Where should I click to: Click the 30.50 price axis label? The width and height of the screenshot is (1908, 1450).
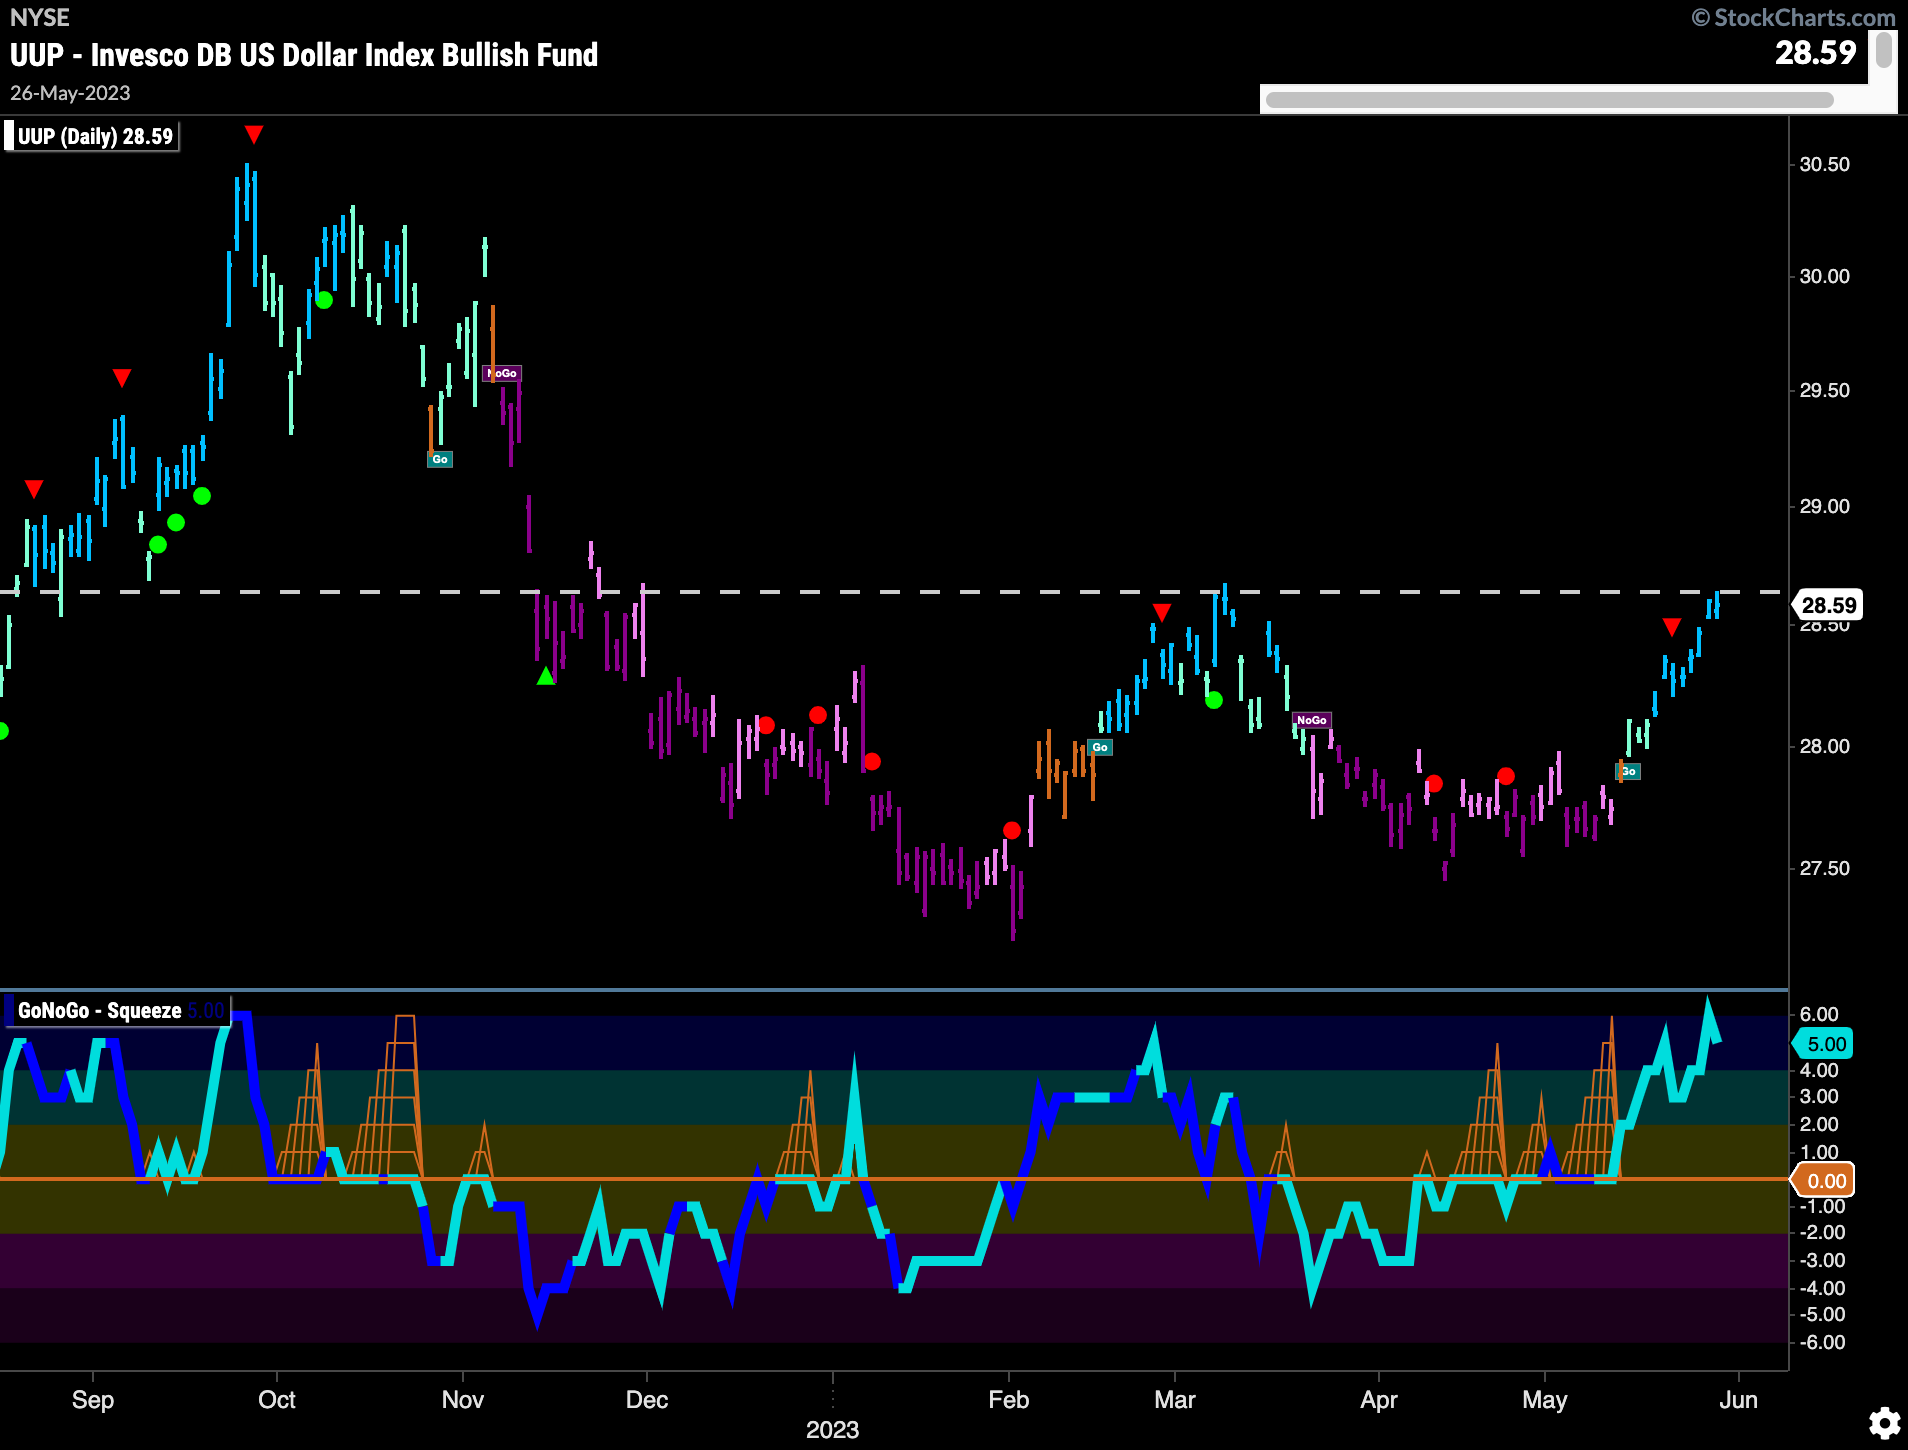[x=1825, y=164]
